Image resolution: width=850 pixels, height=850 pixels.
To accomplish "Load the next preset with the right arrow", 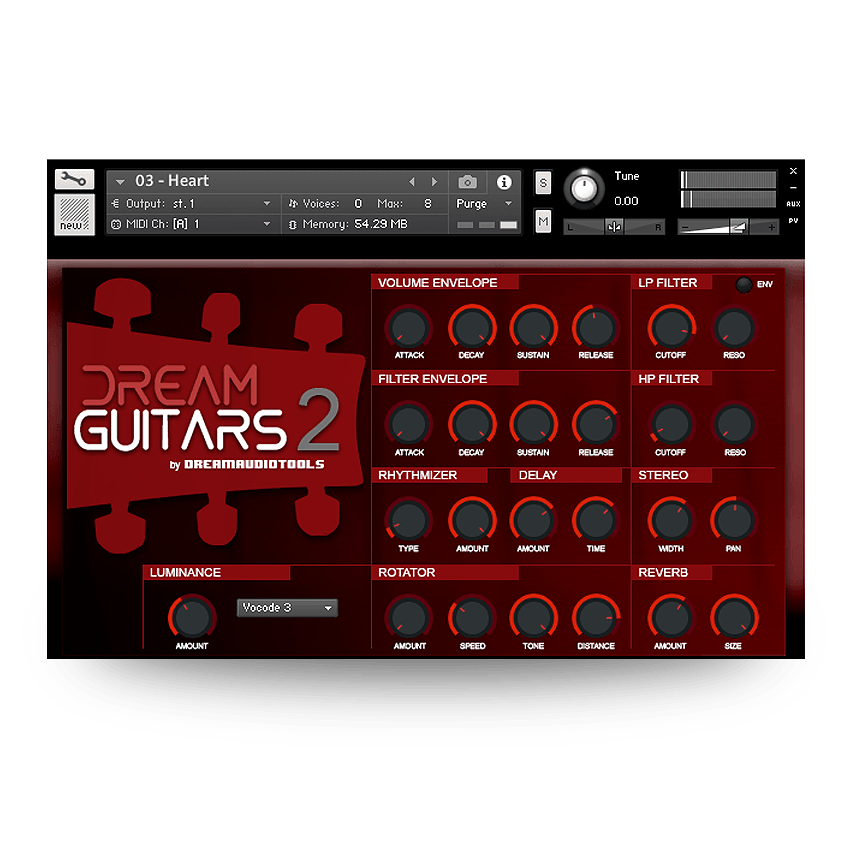I will 434,181.
